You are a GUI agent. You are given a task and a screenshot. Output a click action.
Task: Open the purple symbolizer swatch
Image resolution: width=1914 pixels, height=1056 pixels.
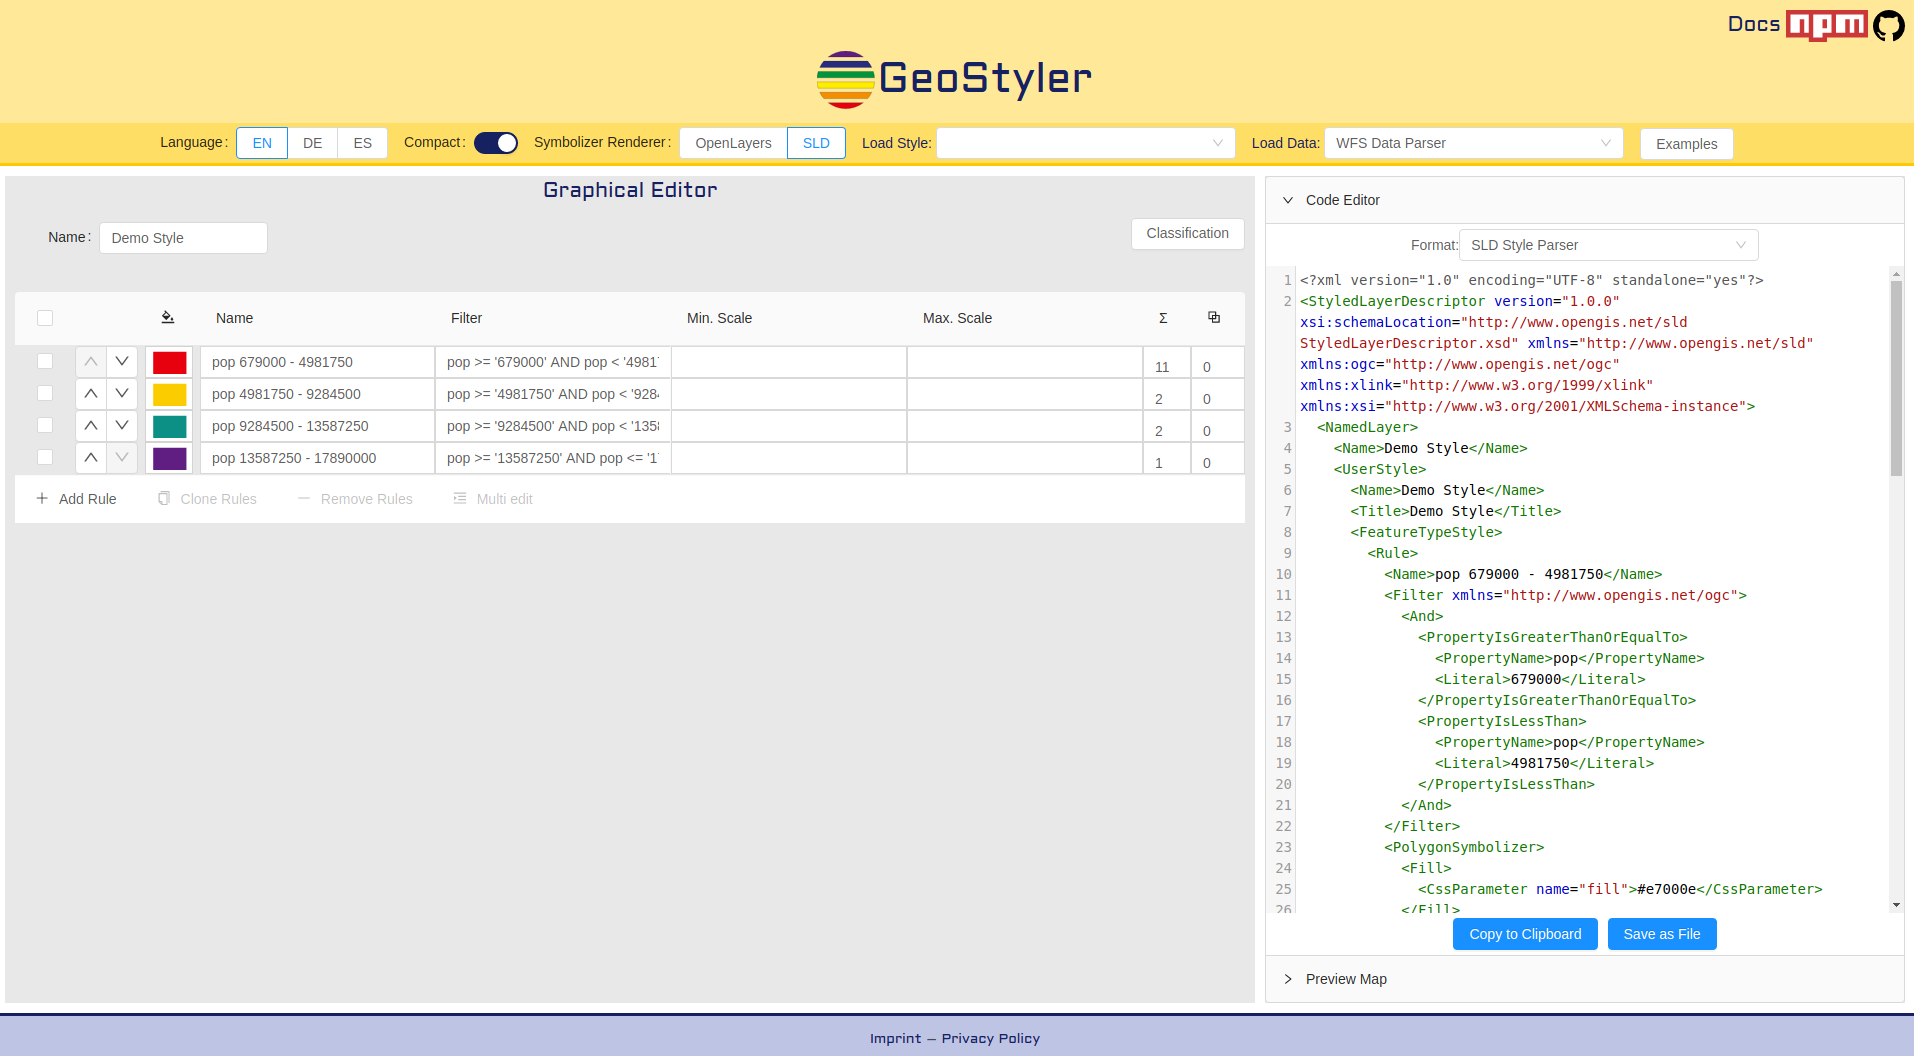(x=169, y=458)
